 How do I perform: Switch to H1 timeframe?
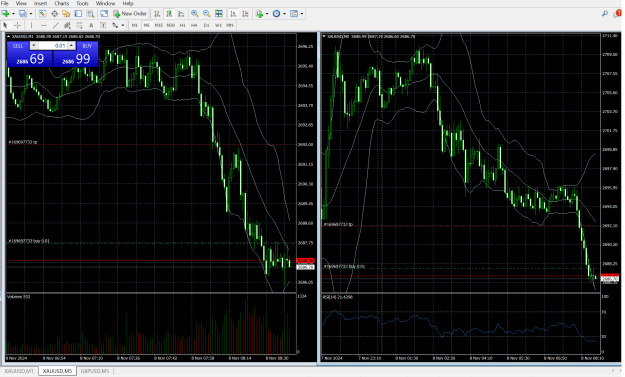(x=182, y=25)
